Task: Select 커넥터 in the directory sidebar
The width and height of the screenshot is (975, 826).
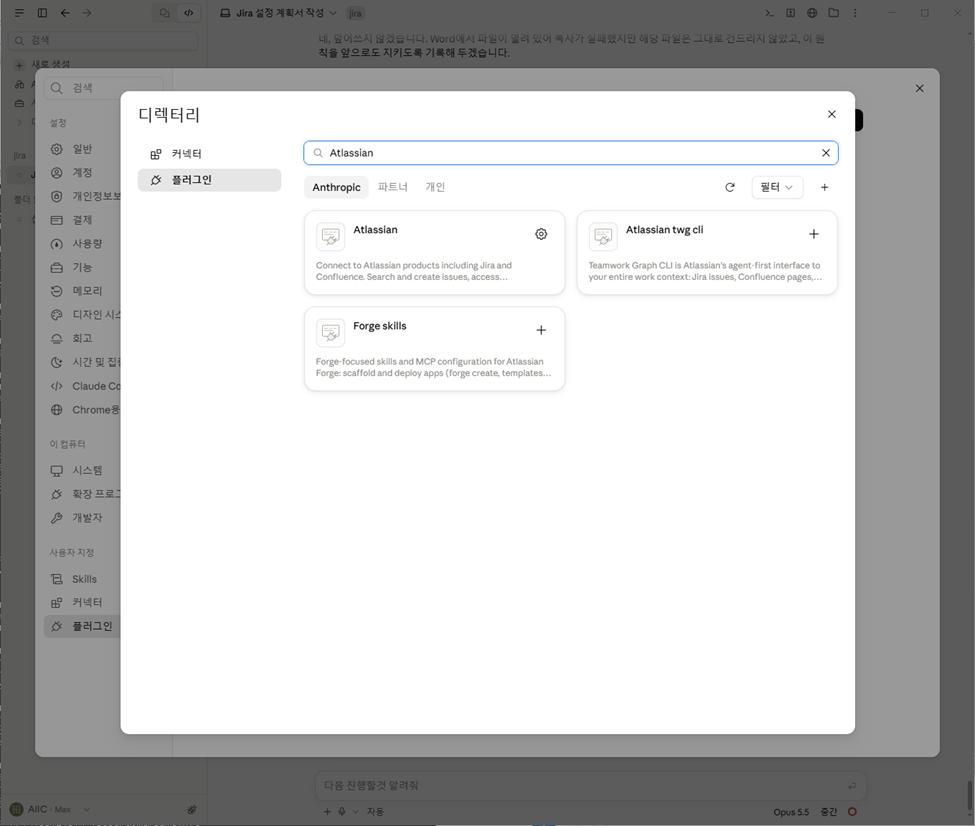Action: click(210, 154)
